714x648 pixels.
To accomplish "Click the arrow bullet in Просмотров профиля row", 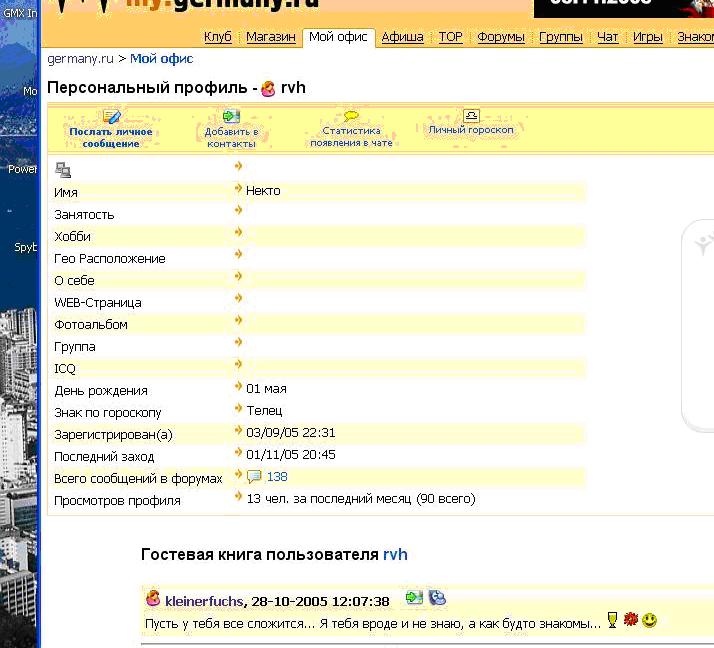I will tap(238, 496).
